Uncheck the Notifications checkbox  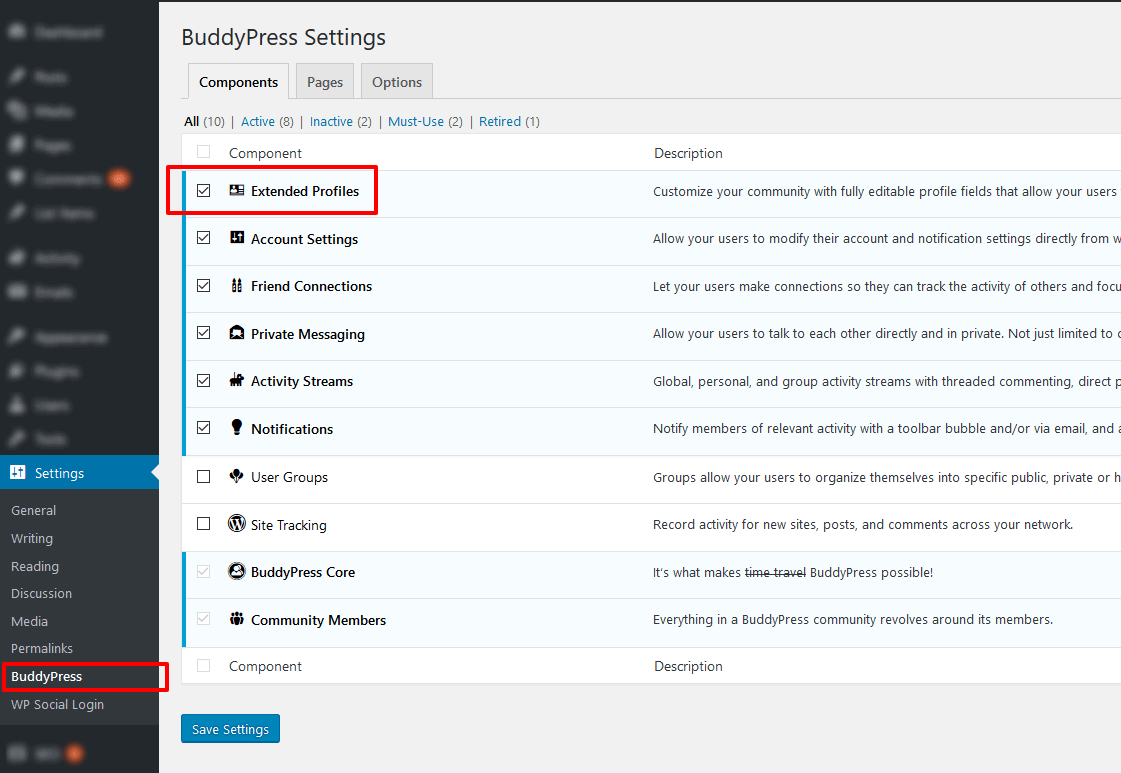[x=204, y=428]
